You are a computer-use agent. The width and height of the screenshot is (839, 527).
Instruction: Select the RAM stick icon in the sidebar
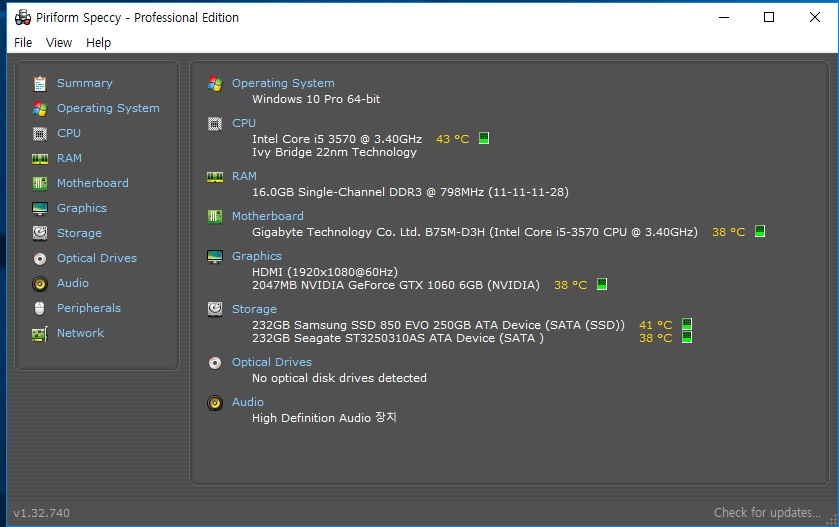40,158
